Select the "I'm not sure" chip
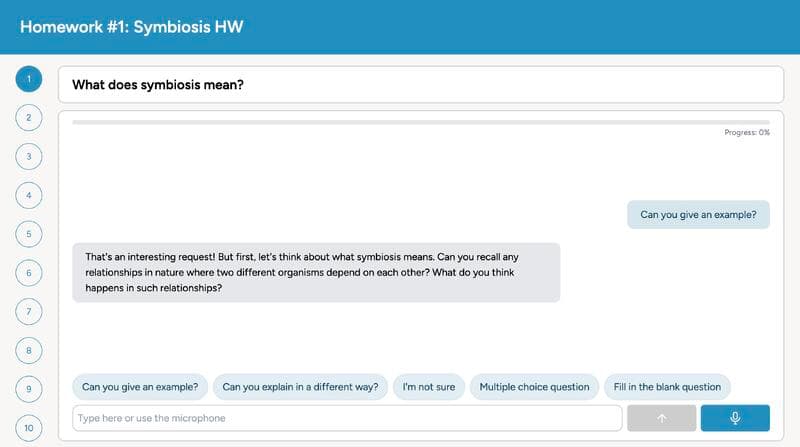 (428, 387)
